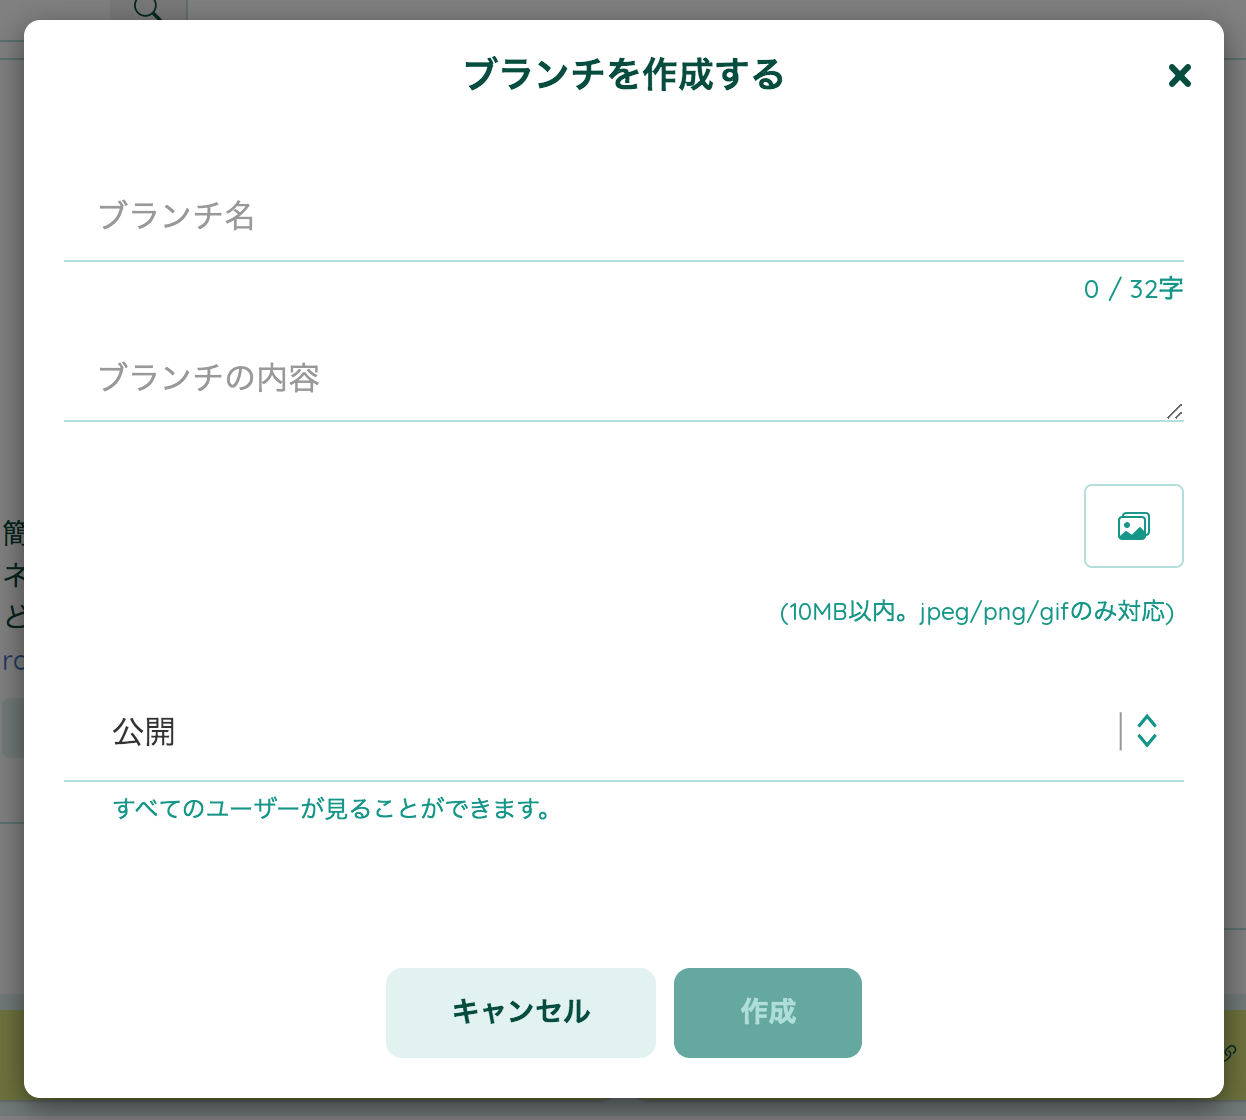Click the 公開 selected value text
The height and width of the screenshot is (1120, 1246).
(x=144, y=732)
